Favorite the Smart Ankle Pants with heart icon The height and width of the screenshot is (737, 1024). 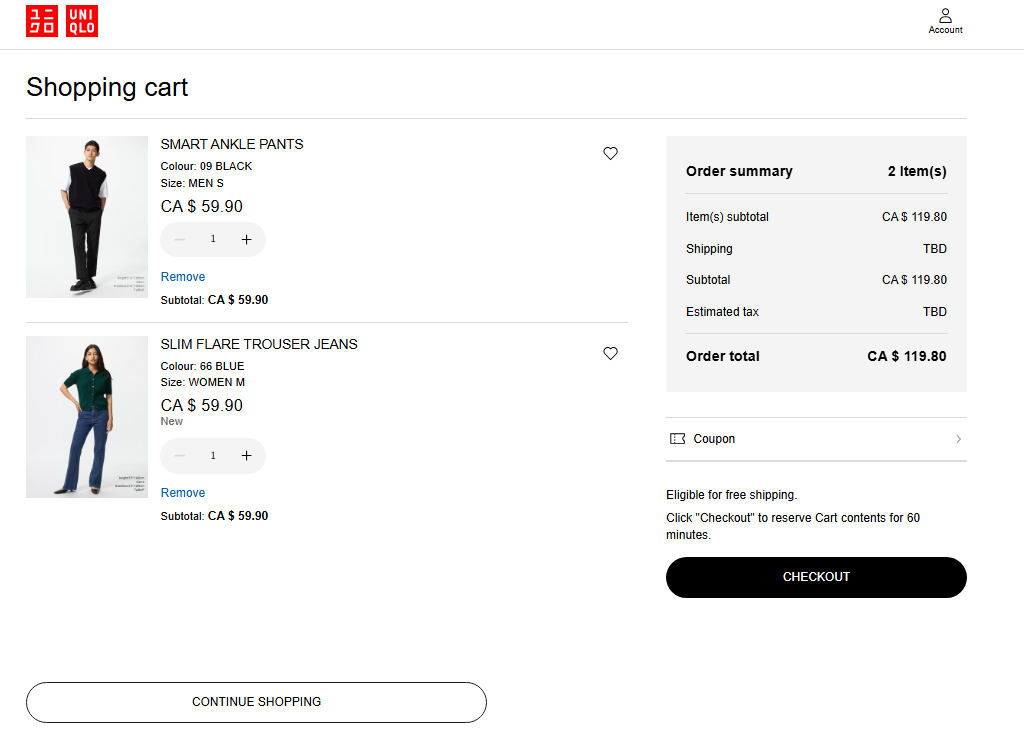(611, 153)
